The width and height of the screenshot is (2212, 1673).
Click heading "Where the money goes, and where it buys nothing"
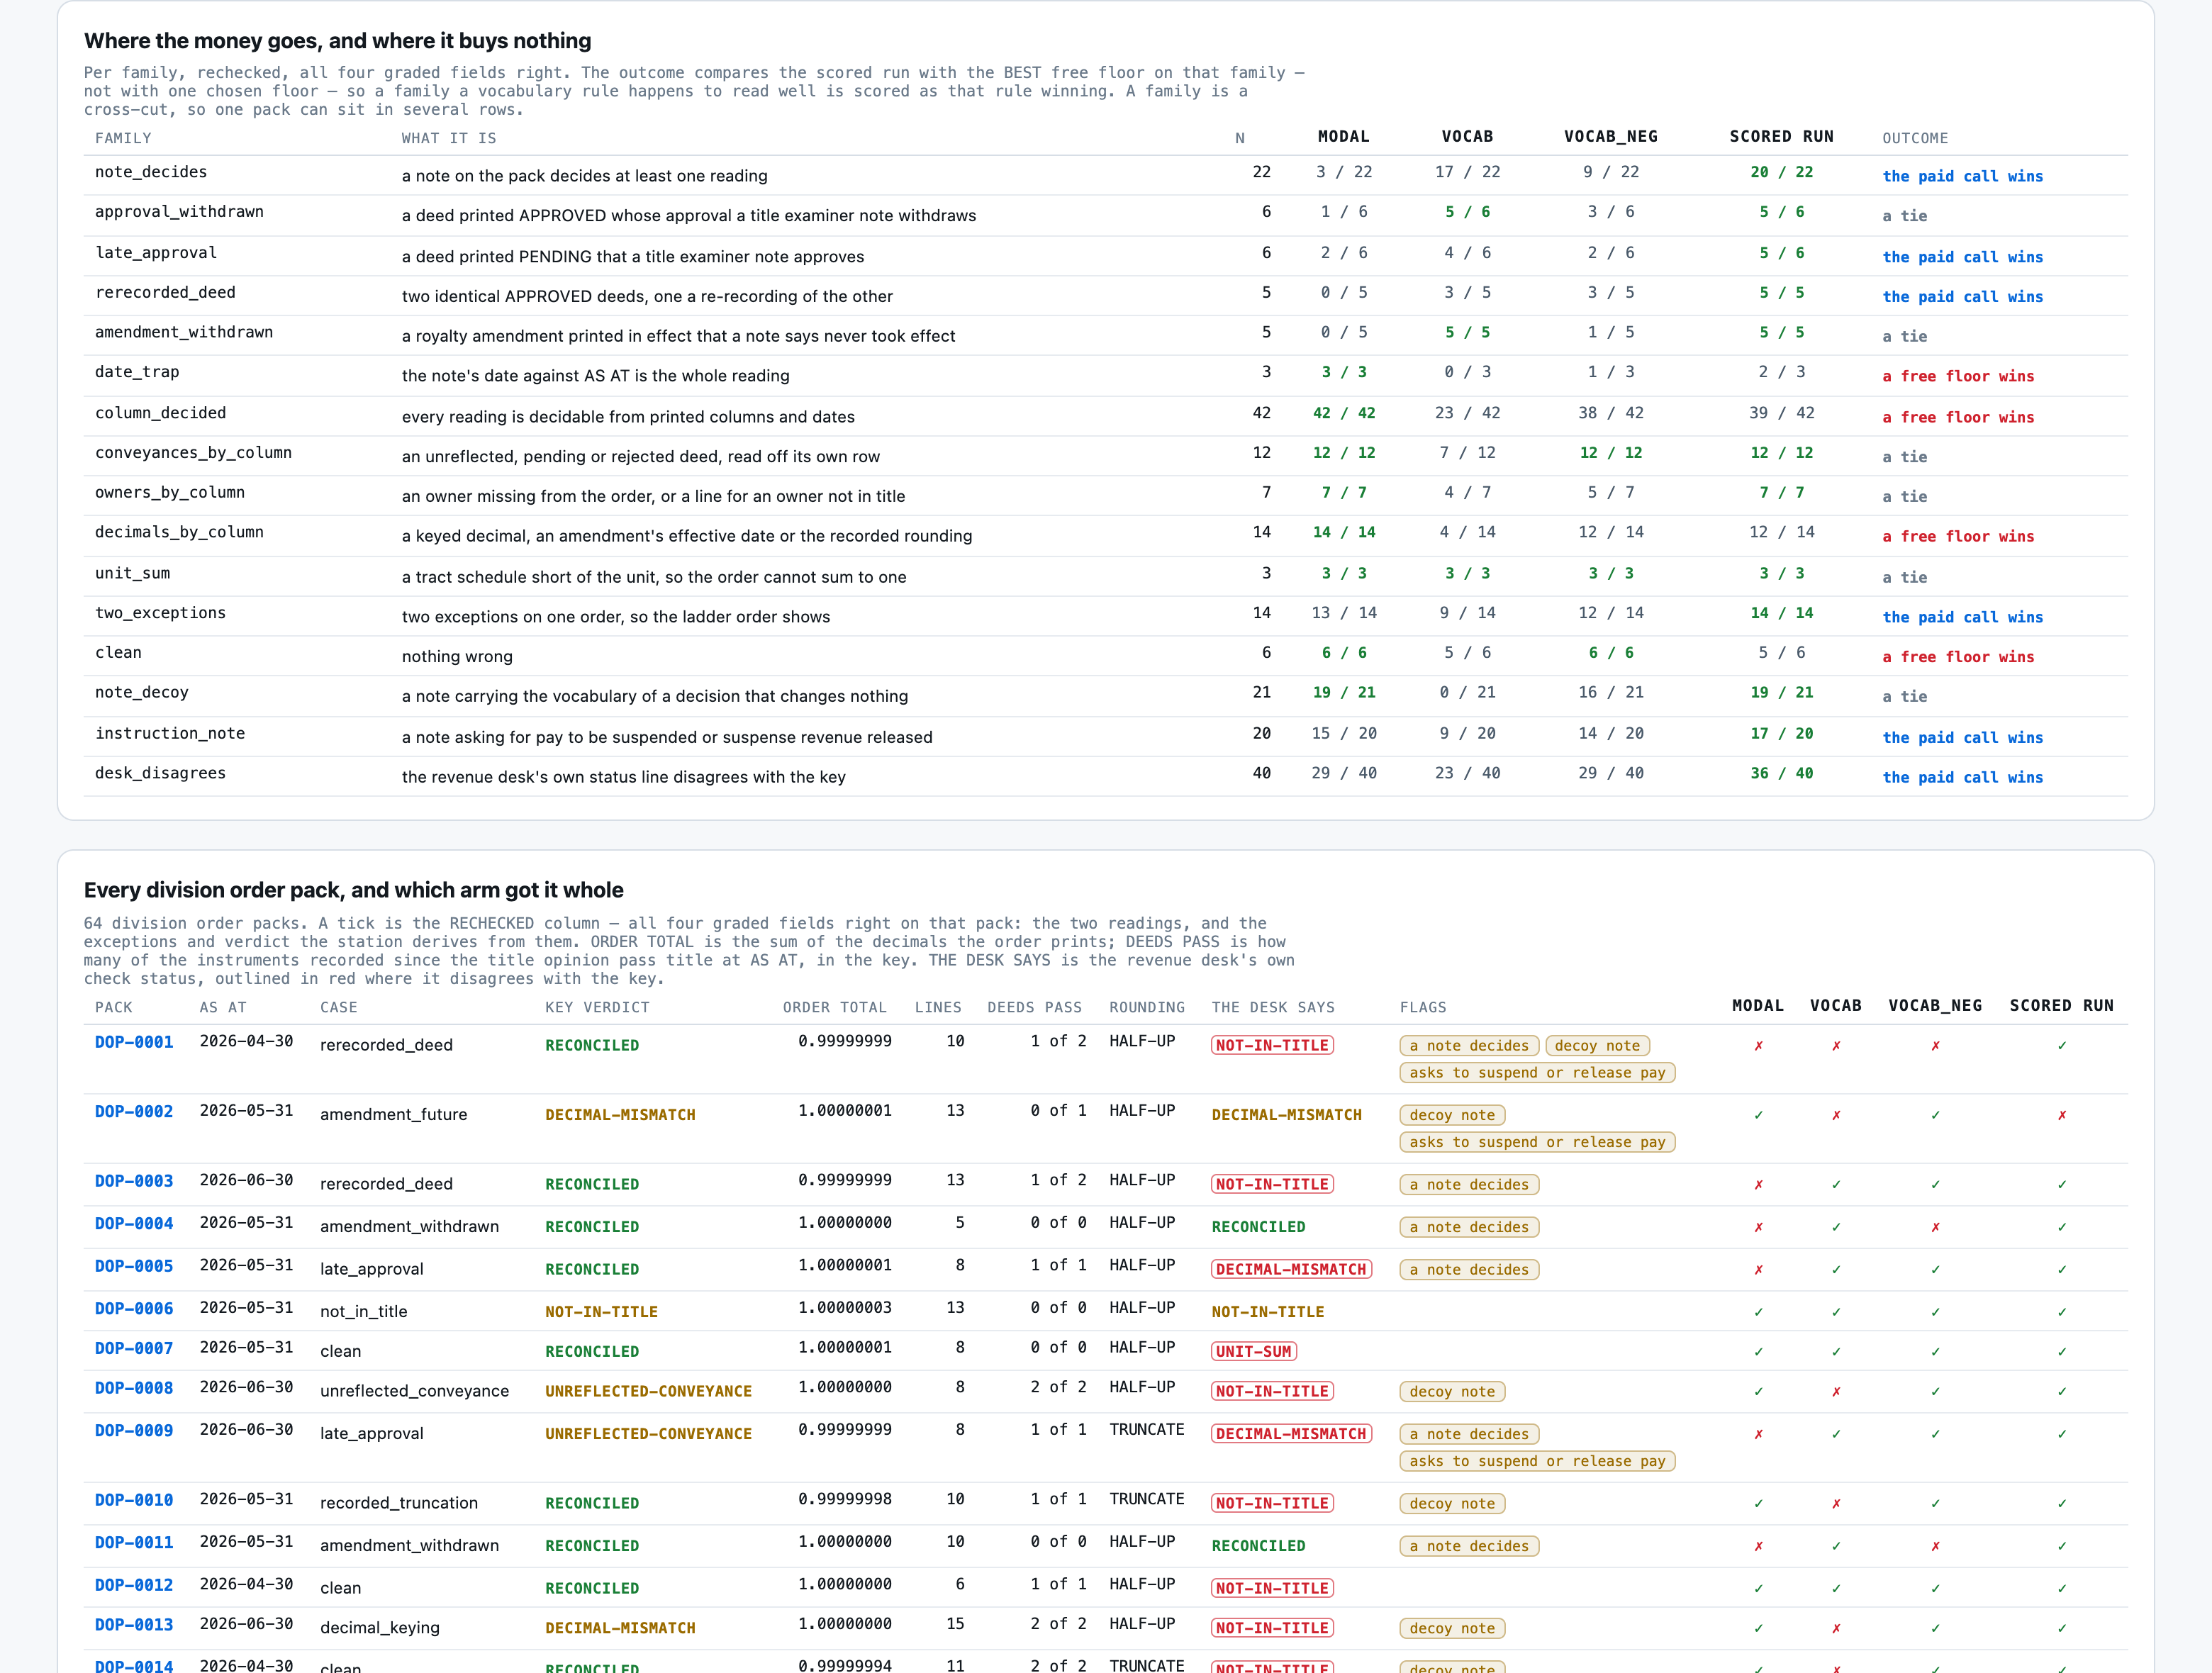(x=338, y=41)
